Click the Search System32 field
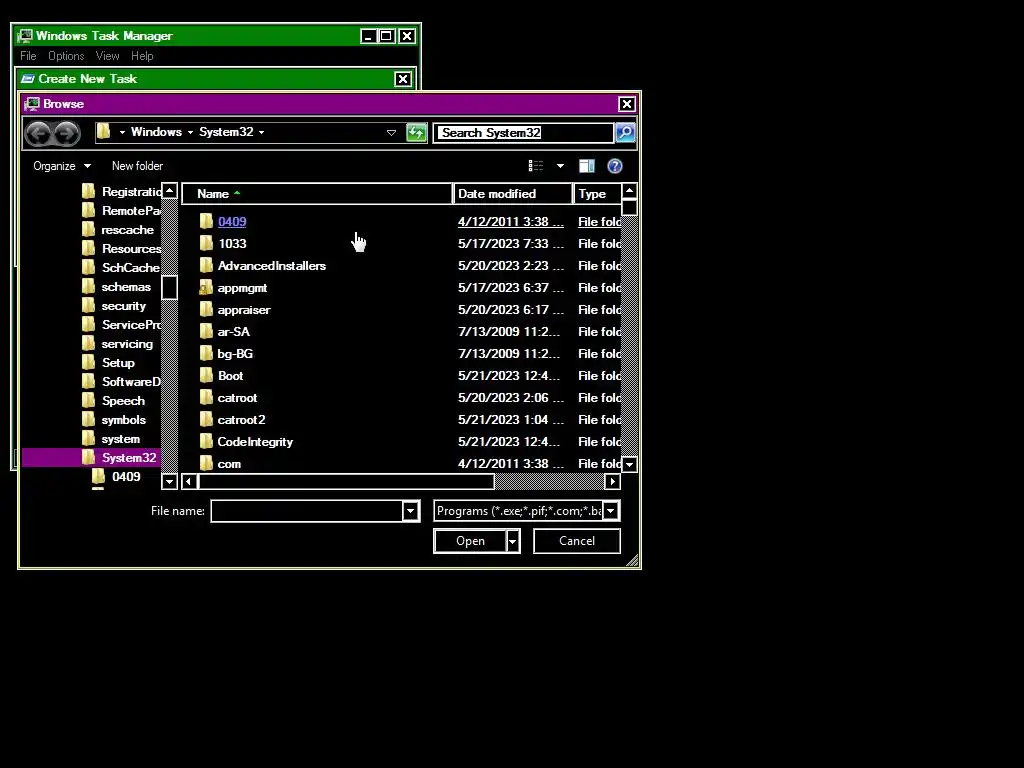 coord(524,133)
